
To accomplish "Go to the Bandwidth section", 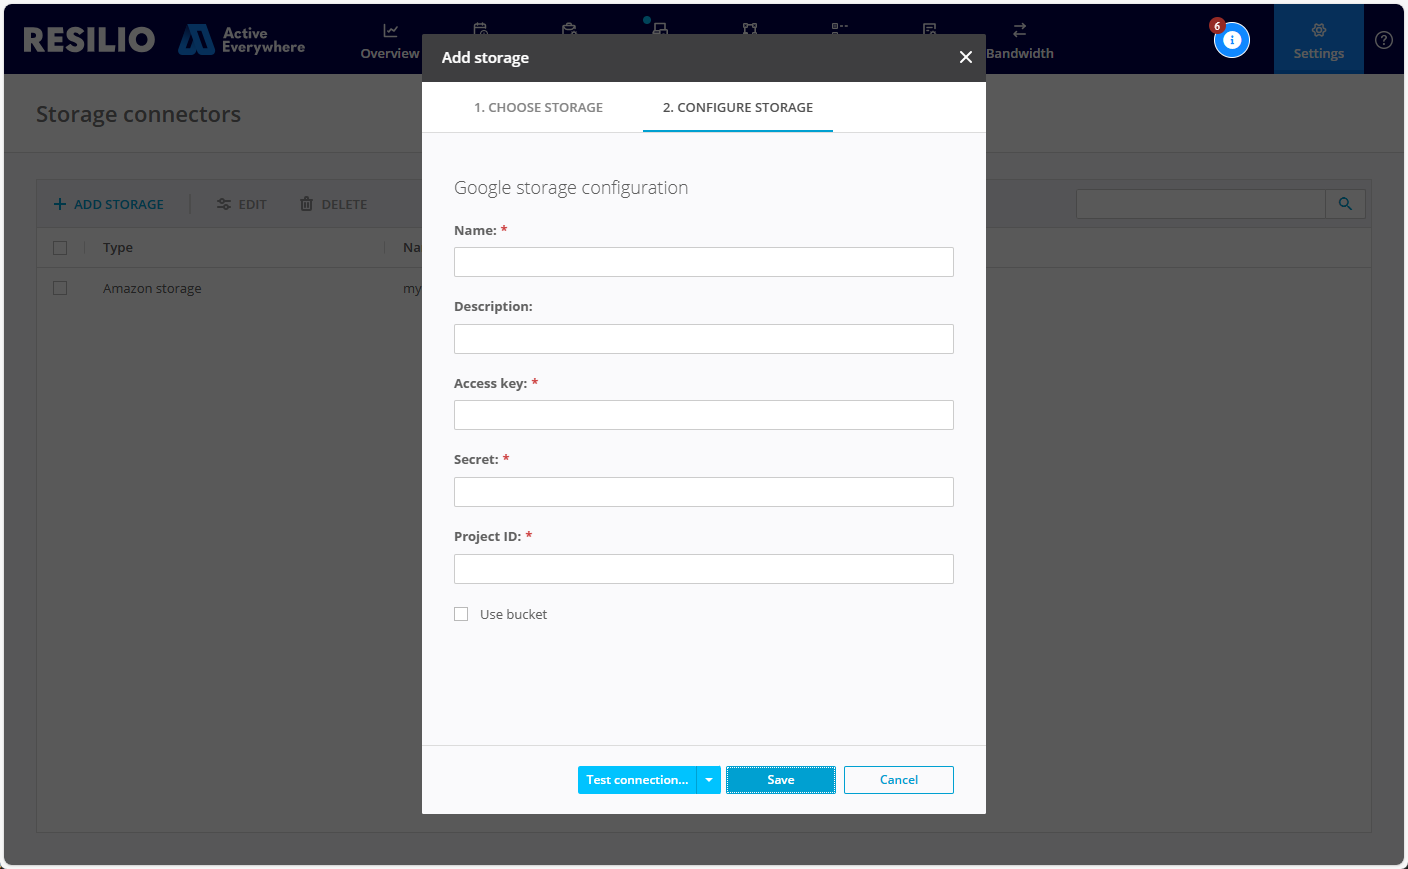I will coord(1019,40).
